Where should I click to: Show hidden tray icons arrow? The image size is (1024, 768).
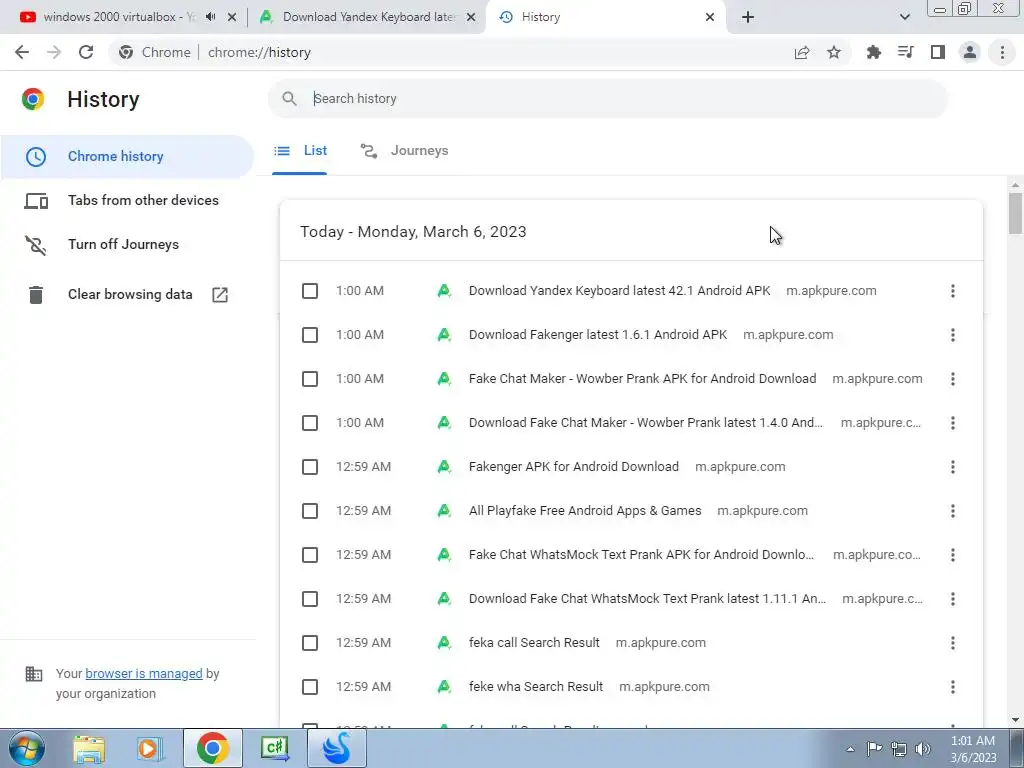pyautogui.click(x=850, y=749)
